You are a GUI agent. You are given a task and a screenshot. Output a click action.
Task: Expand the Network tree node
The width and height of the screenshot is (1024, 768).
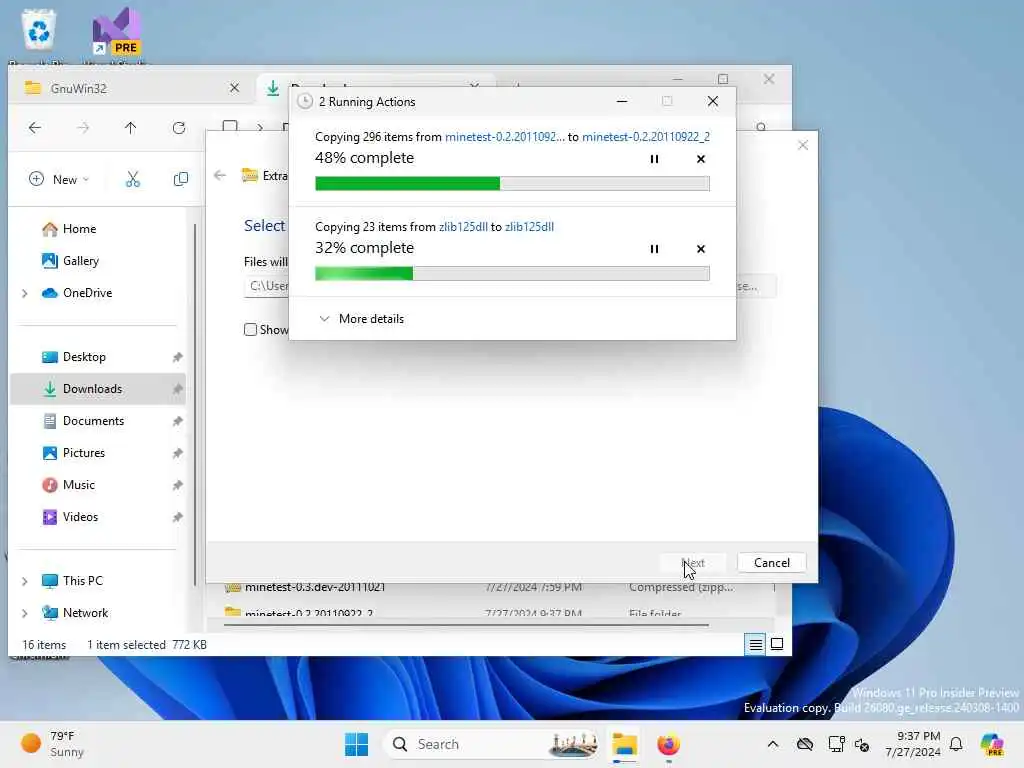coord(25,613)
